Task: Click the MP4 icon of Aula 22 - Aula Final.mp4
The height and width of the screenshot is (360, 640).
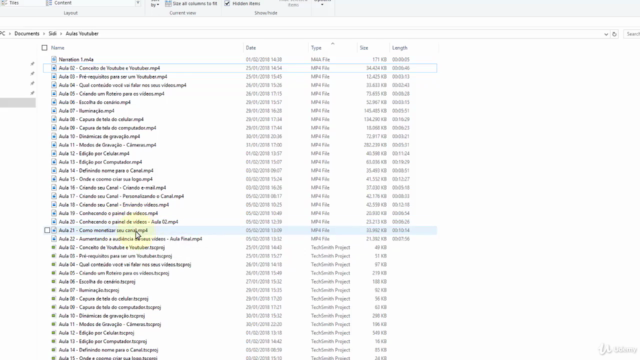Action: click(x=54, y=239)
